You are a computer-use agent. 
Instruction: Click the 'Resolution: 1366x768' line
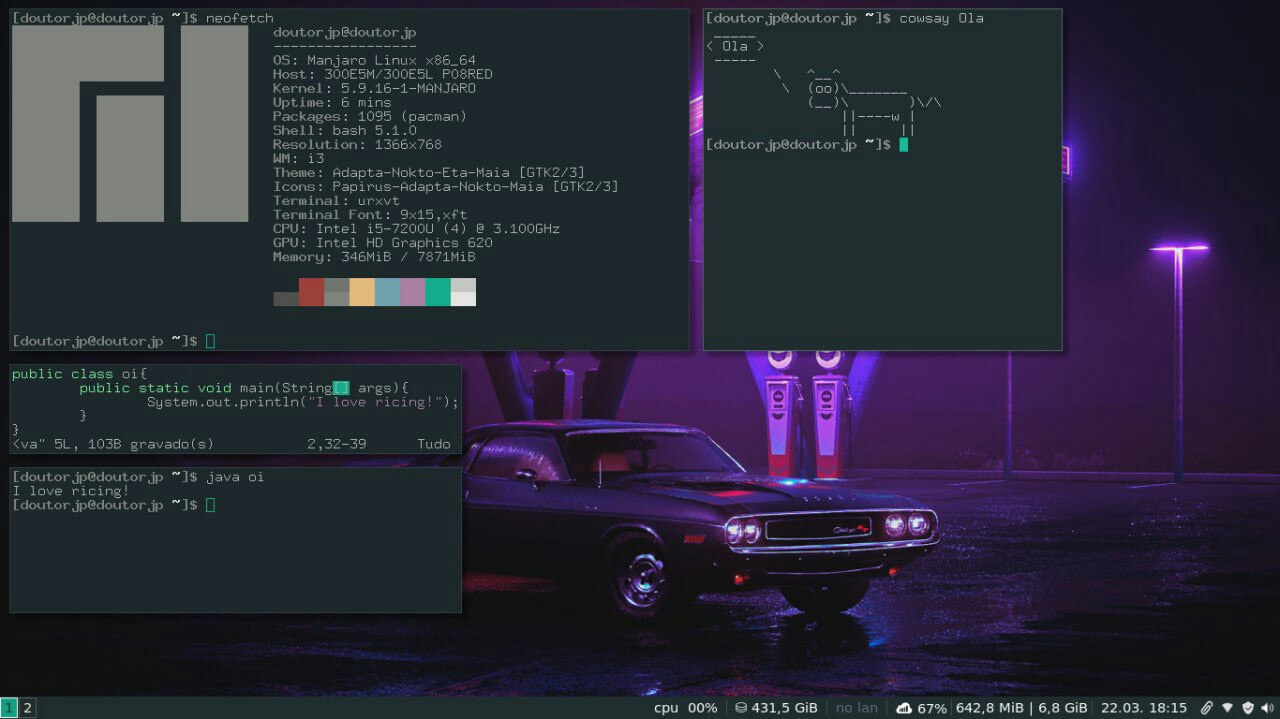coord(357,144)
